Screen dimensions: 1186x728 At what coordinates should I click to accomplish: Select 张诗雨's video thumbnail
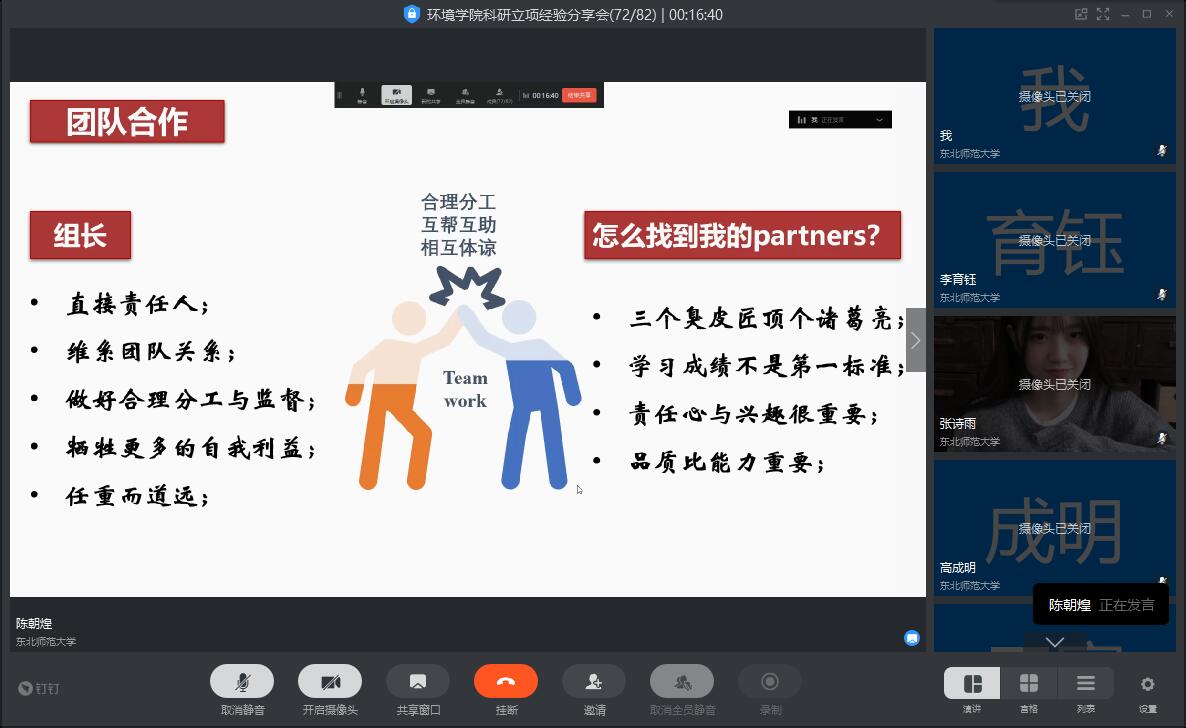[x=1054, y=383]
